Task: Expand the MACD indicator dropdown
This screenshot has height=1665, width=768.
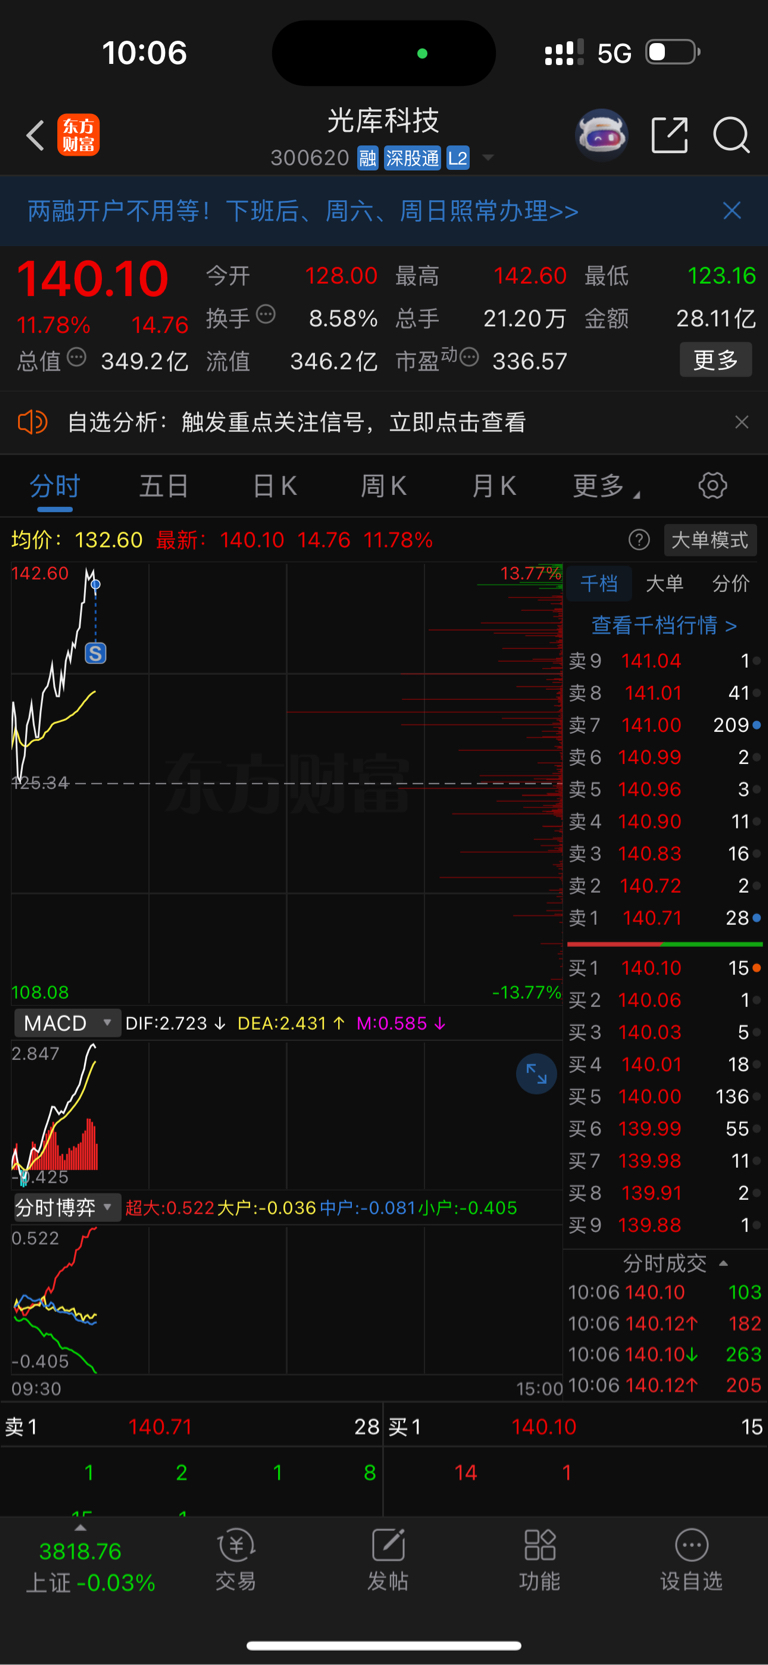Action: [66, 1023]
